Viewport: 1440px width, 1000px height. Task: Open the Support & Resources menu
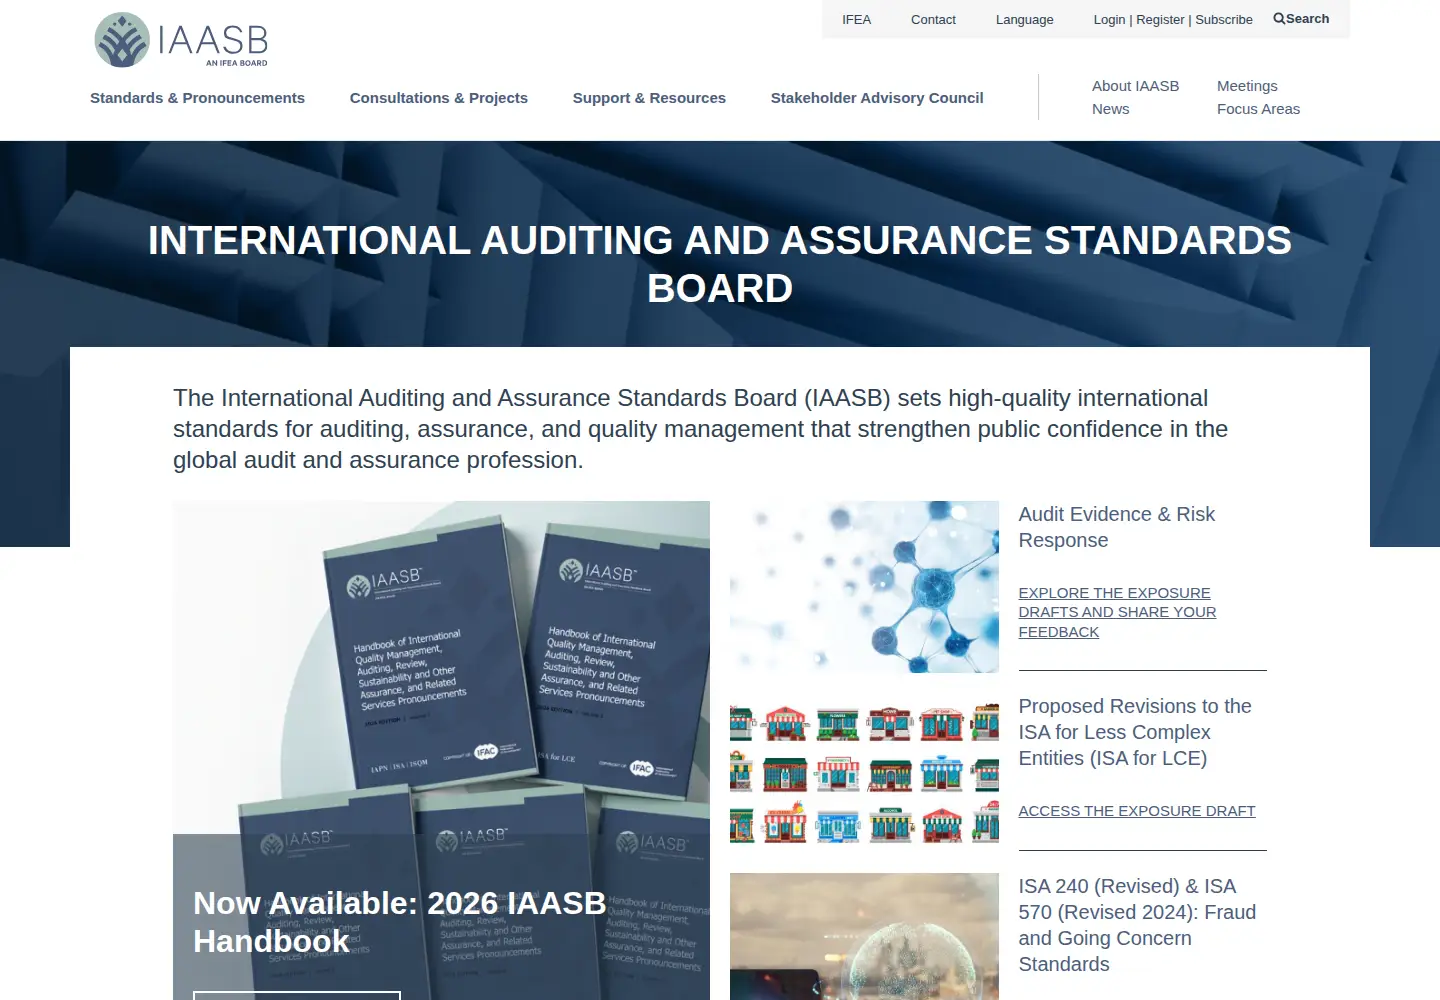(649, 98)
